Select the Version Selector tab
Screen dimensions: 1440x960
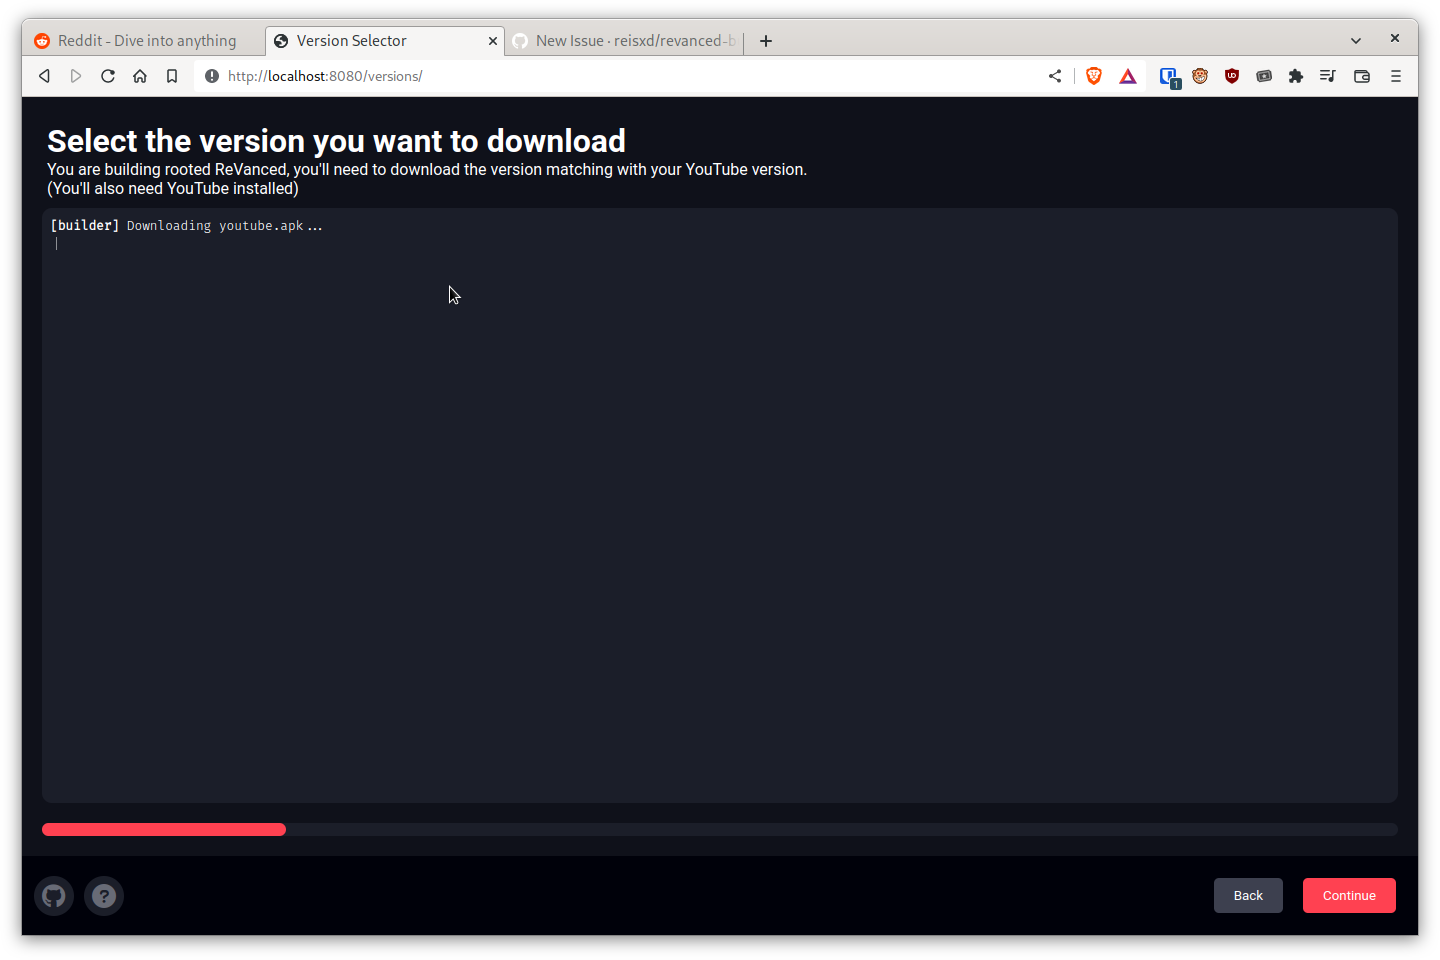coord(385,41)
